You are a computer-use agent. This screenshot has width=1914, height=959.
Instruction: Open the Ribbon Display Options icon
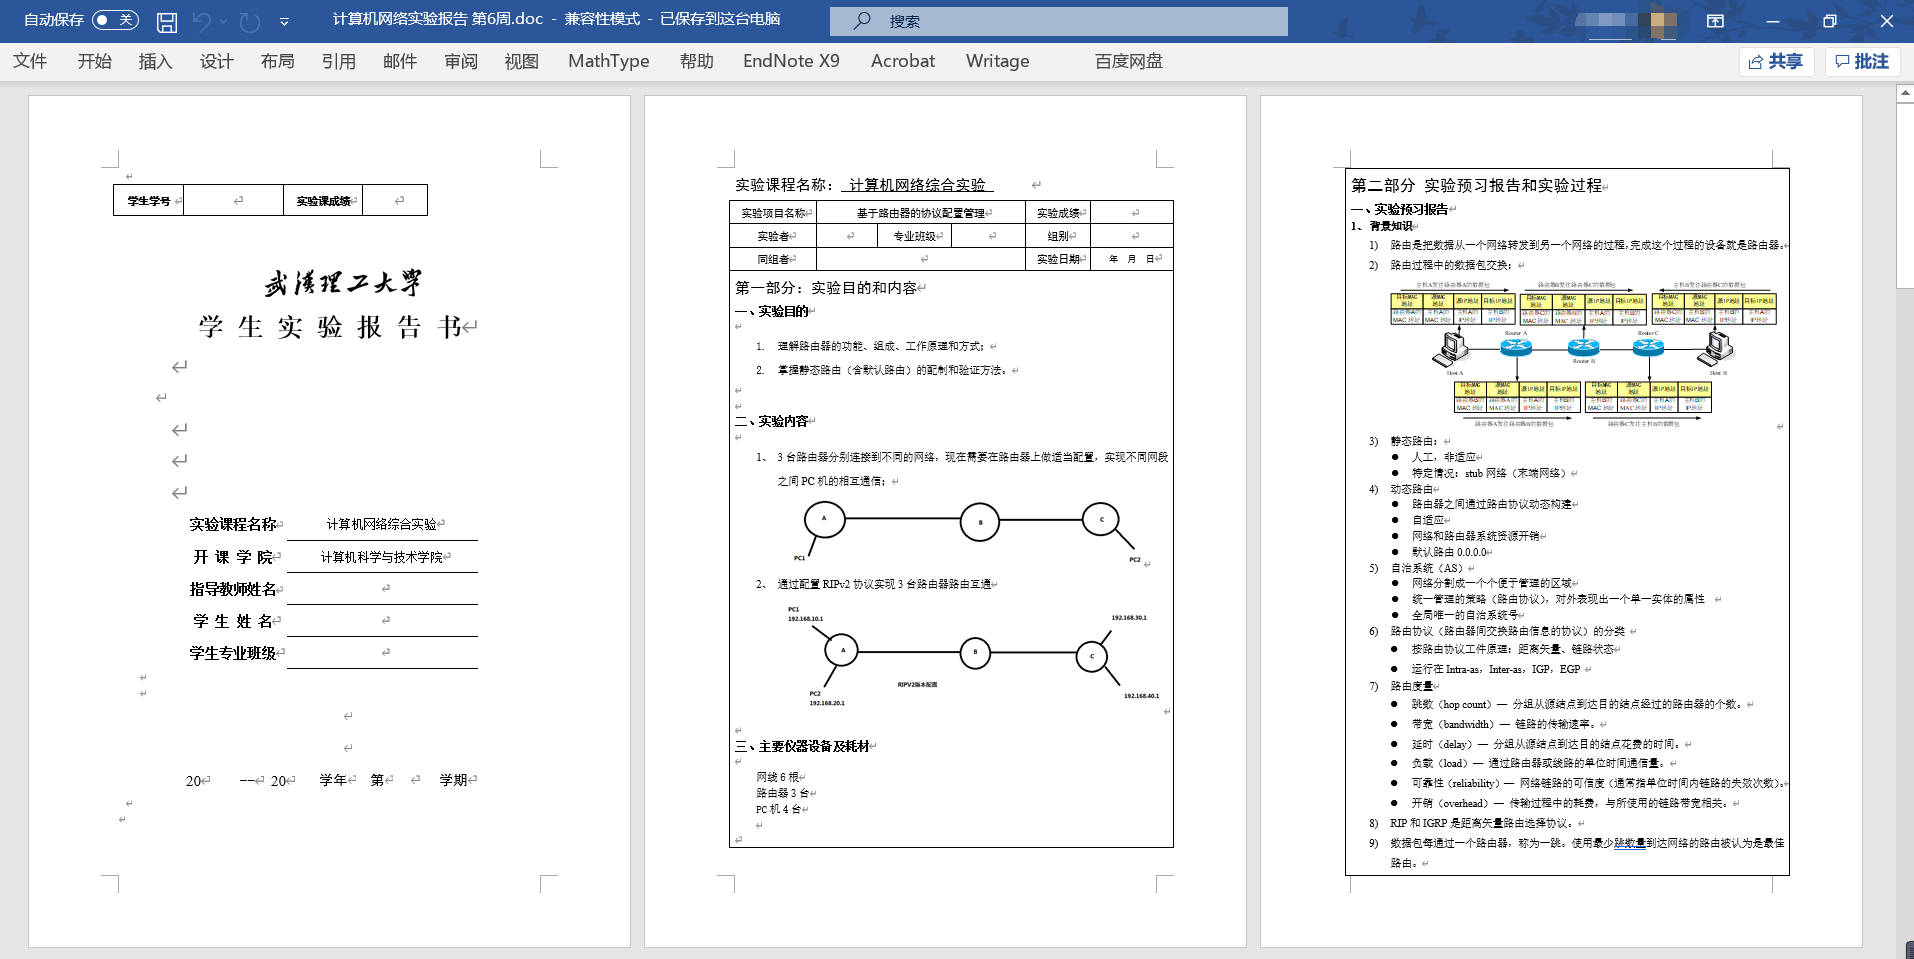pos(1715,21)
